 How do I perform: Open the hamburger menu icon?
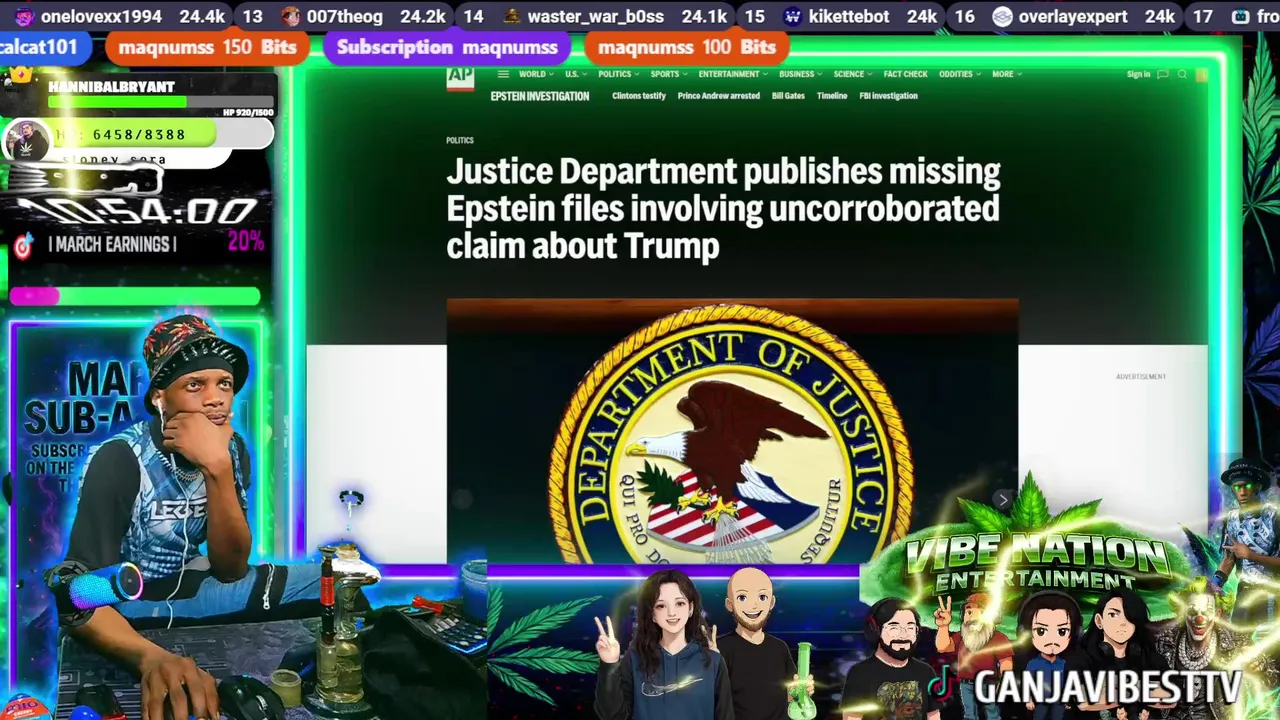(503, 74)
